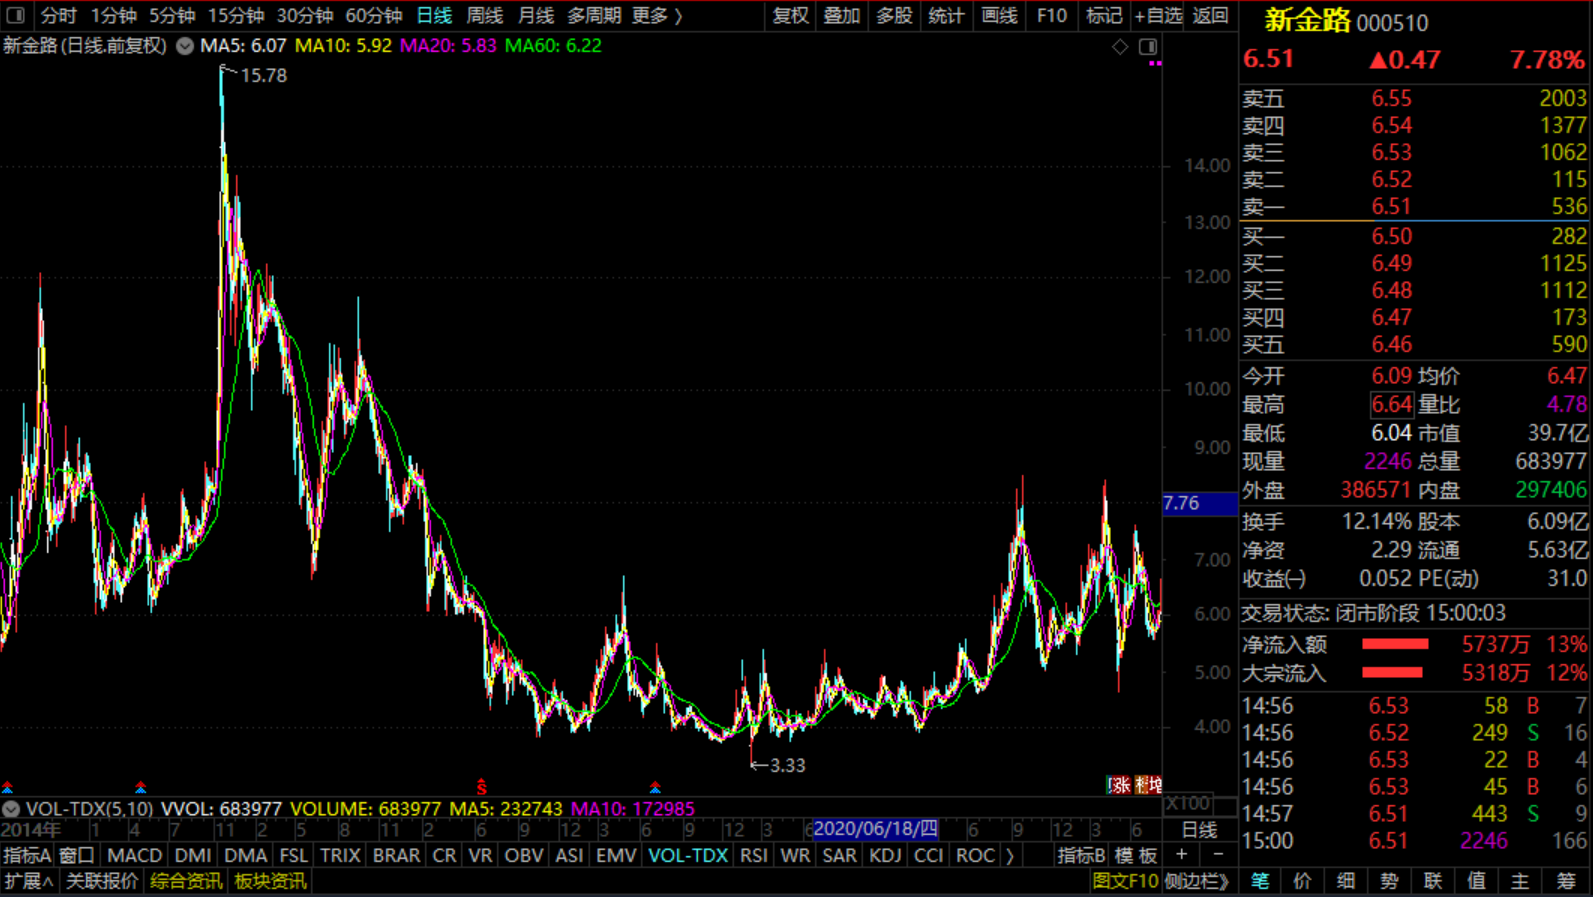This screenshot has width=1593, height=897.
Task: Open 多周期 multi-period view
Action: pos(594,15)
